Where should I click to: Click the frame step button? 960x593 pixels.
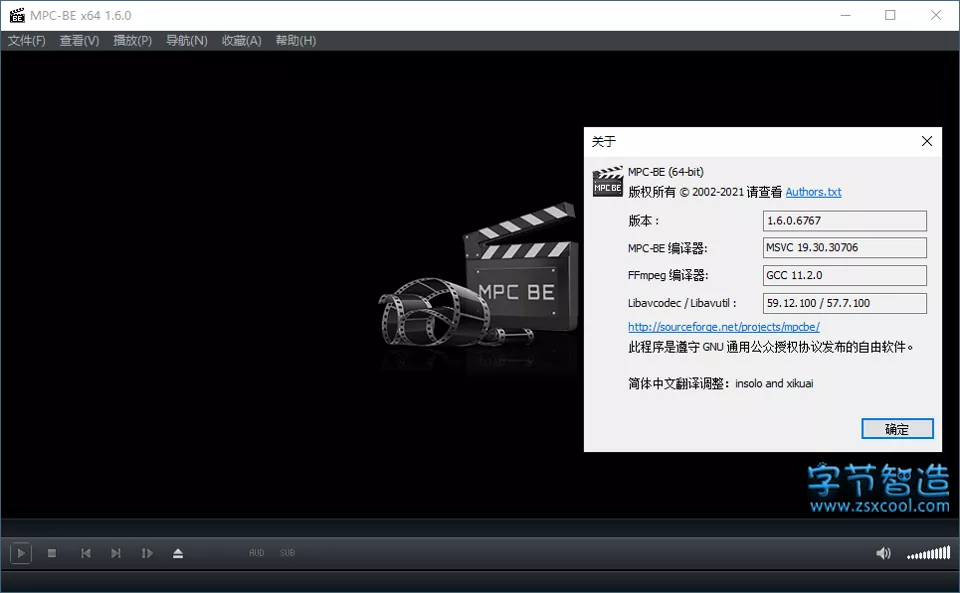click(147, 553)
